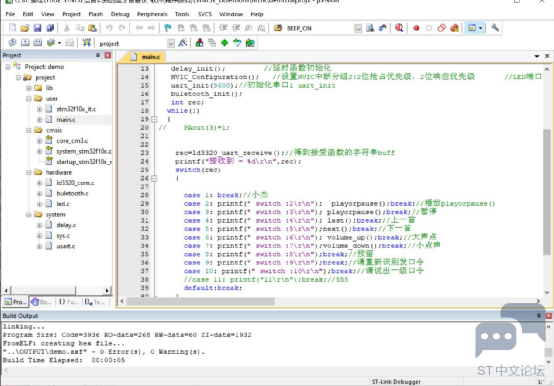Click the editor vertical scrollbar thumb
Viewport: 554px width, 386px height.
[x=547, y=191]
